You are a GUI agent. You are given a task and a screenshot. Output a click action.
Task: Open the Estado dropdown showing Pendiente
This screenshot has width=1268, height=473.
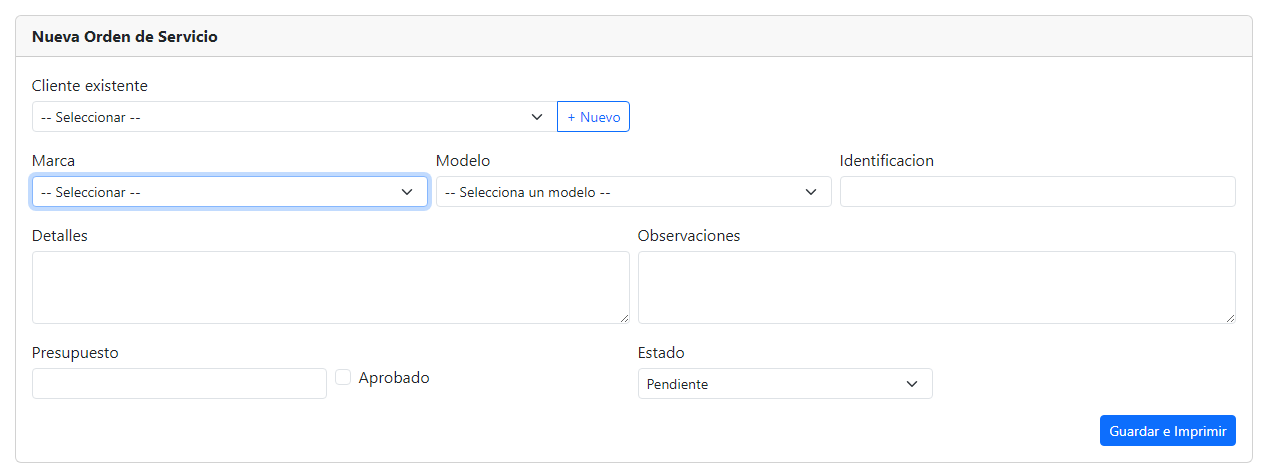784,384
